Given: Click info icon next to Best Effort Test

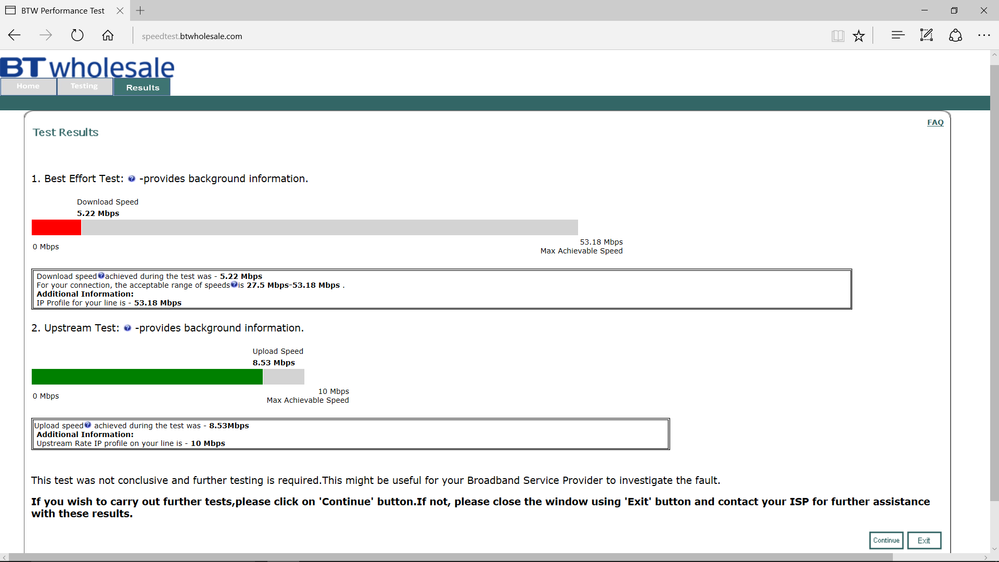Looking at the screenshot, I should 131,179.
